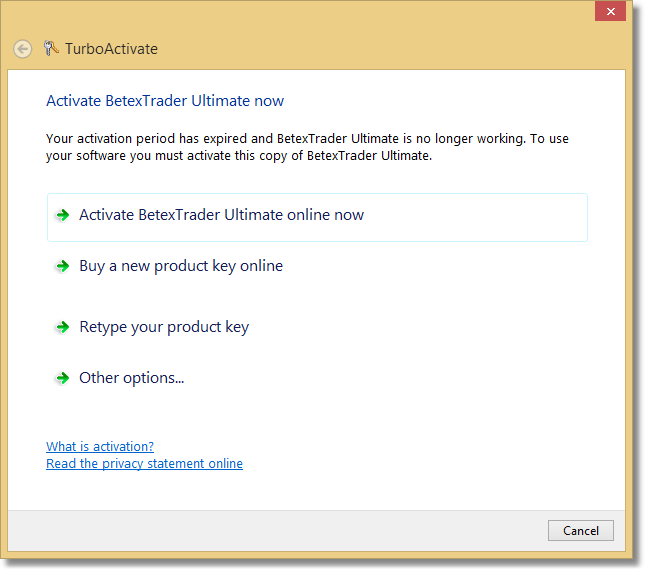This screenshot has height=571, width=645.
Task: Click green arrow beside Activate online now
Action: coord(63,215)
